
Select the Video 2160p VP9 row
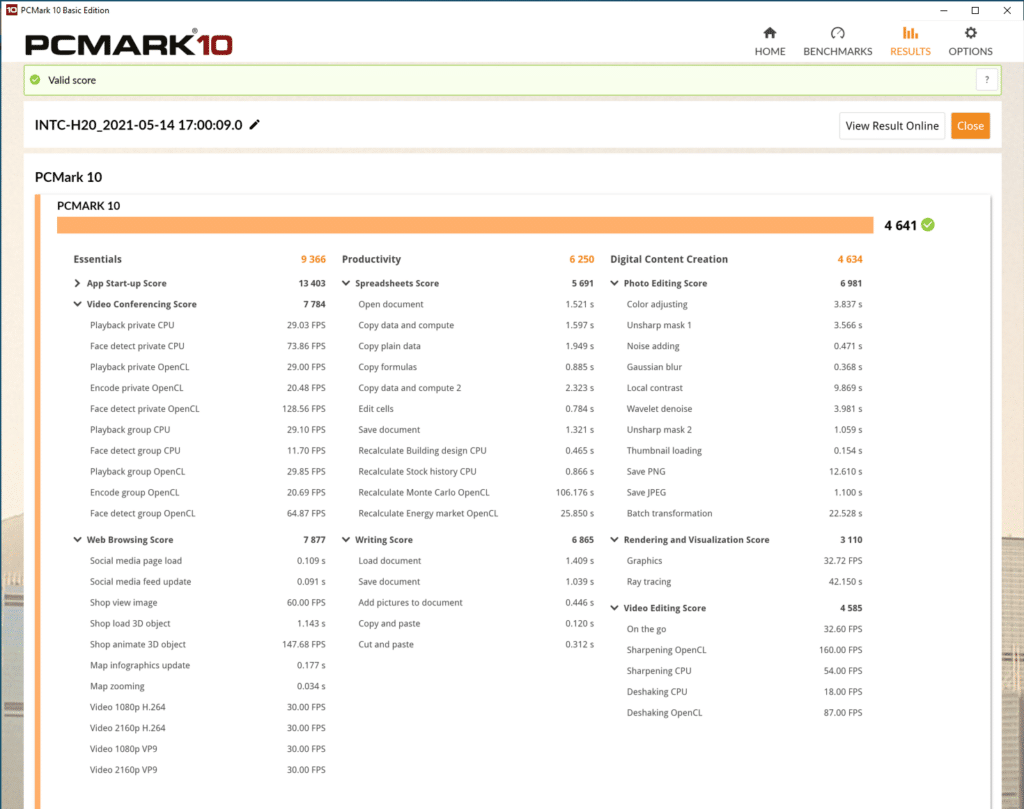pos(208,769)
